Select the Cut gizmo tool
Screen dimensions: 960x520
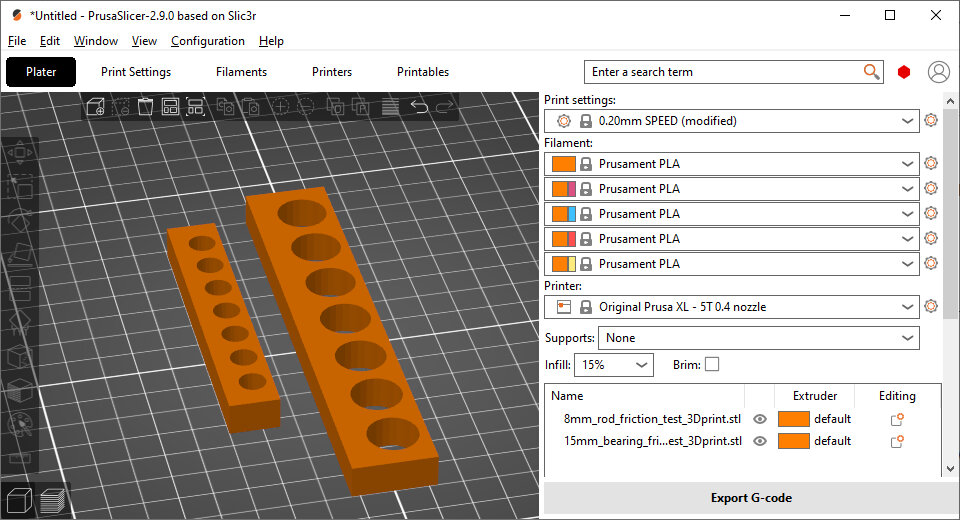(20, 288)
